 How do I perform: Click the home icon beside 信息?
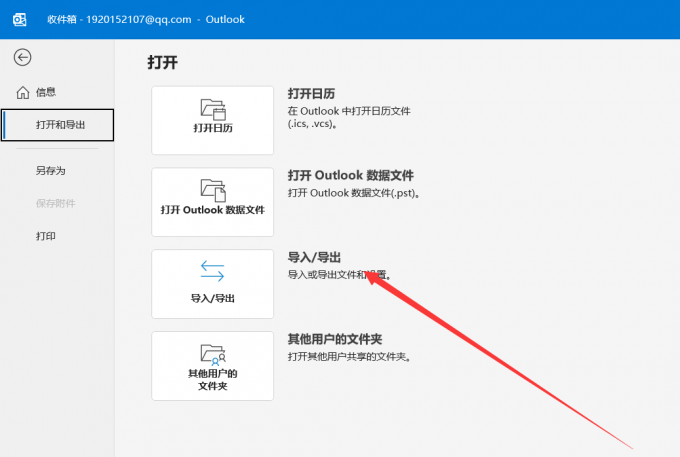coord(23,92)
